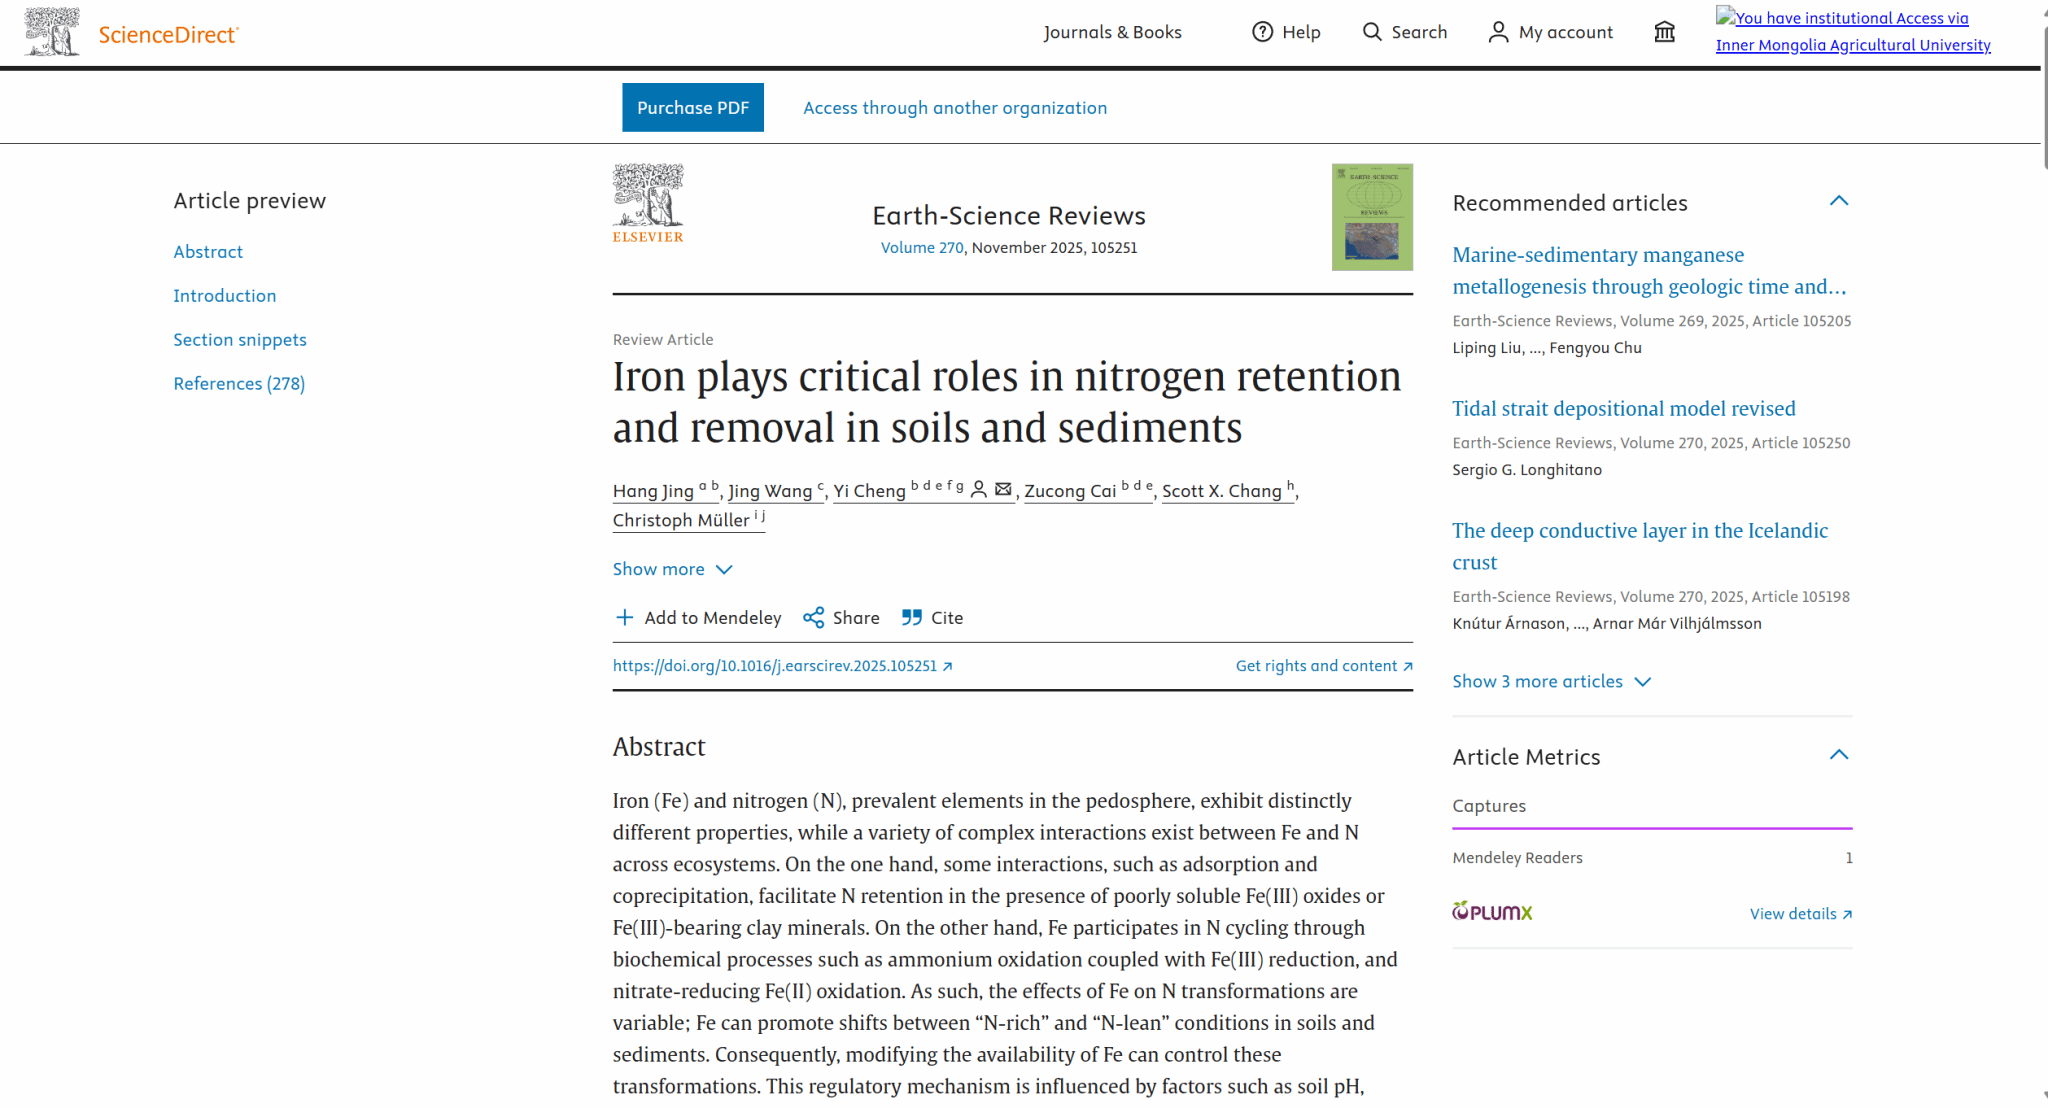Open Access through another organization link

pyautogui.click(x=955, y=108)
